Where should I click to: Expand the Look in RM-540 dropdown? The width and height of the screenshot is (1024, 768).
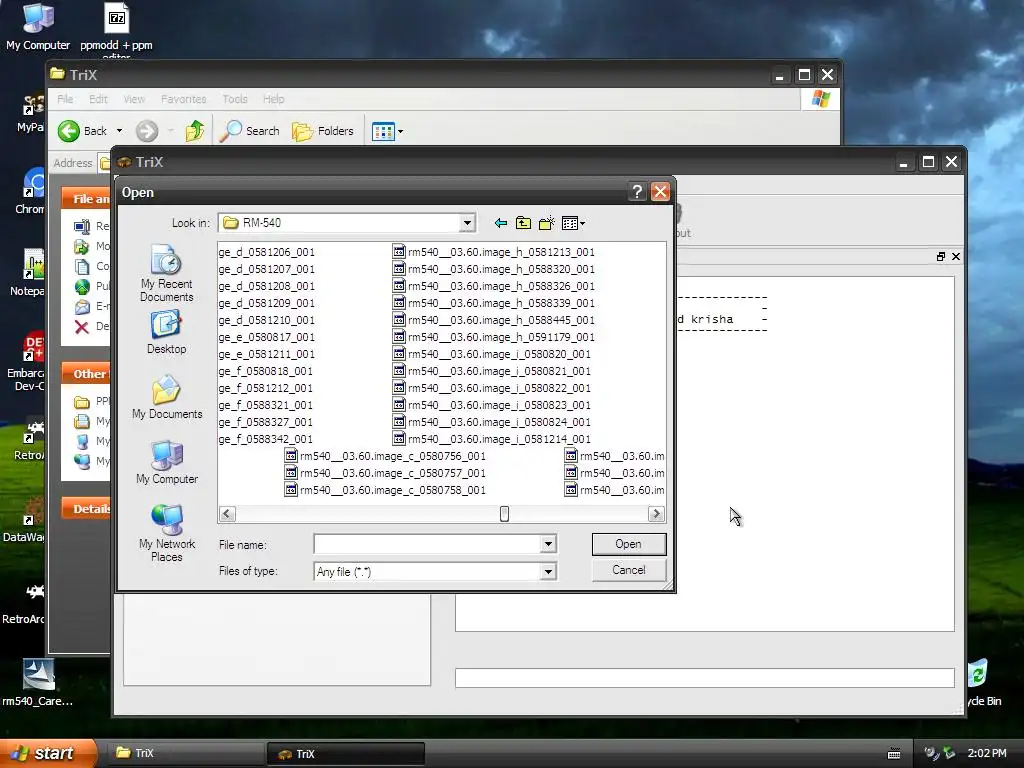467,223
